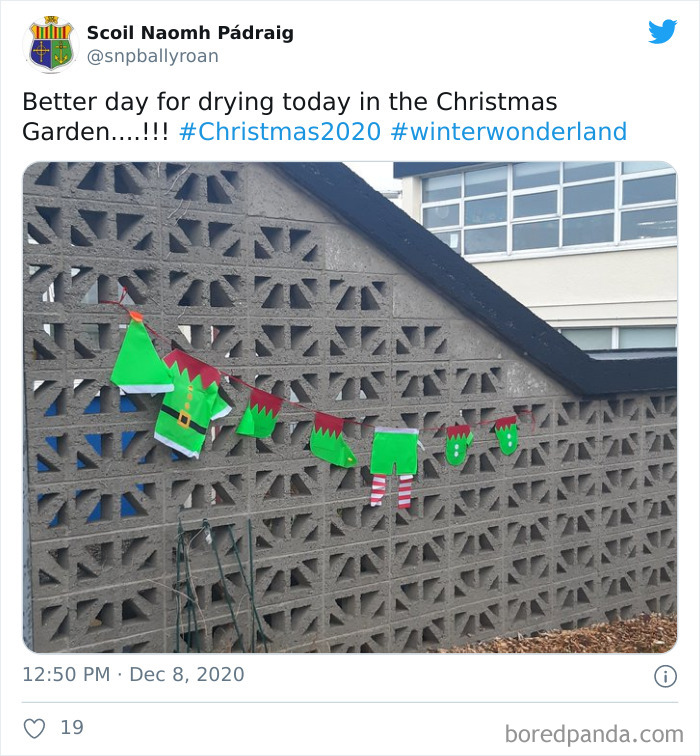Click the tweet text about drying
The height and width of the screenshot is (756, 700).
(x=289, y=116)
